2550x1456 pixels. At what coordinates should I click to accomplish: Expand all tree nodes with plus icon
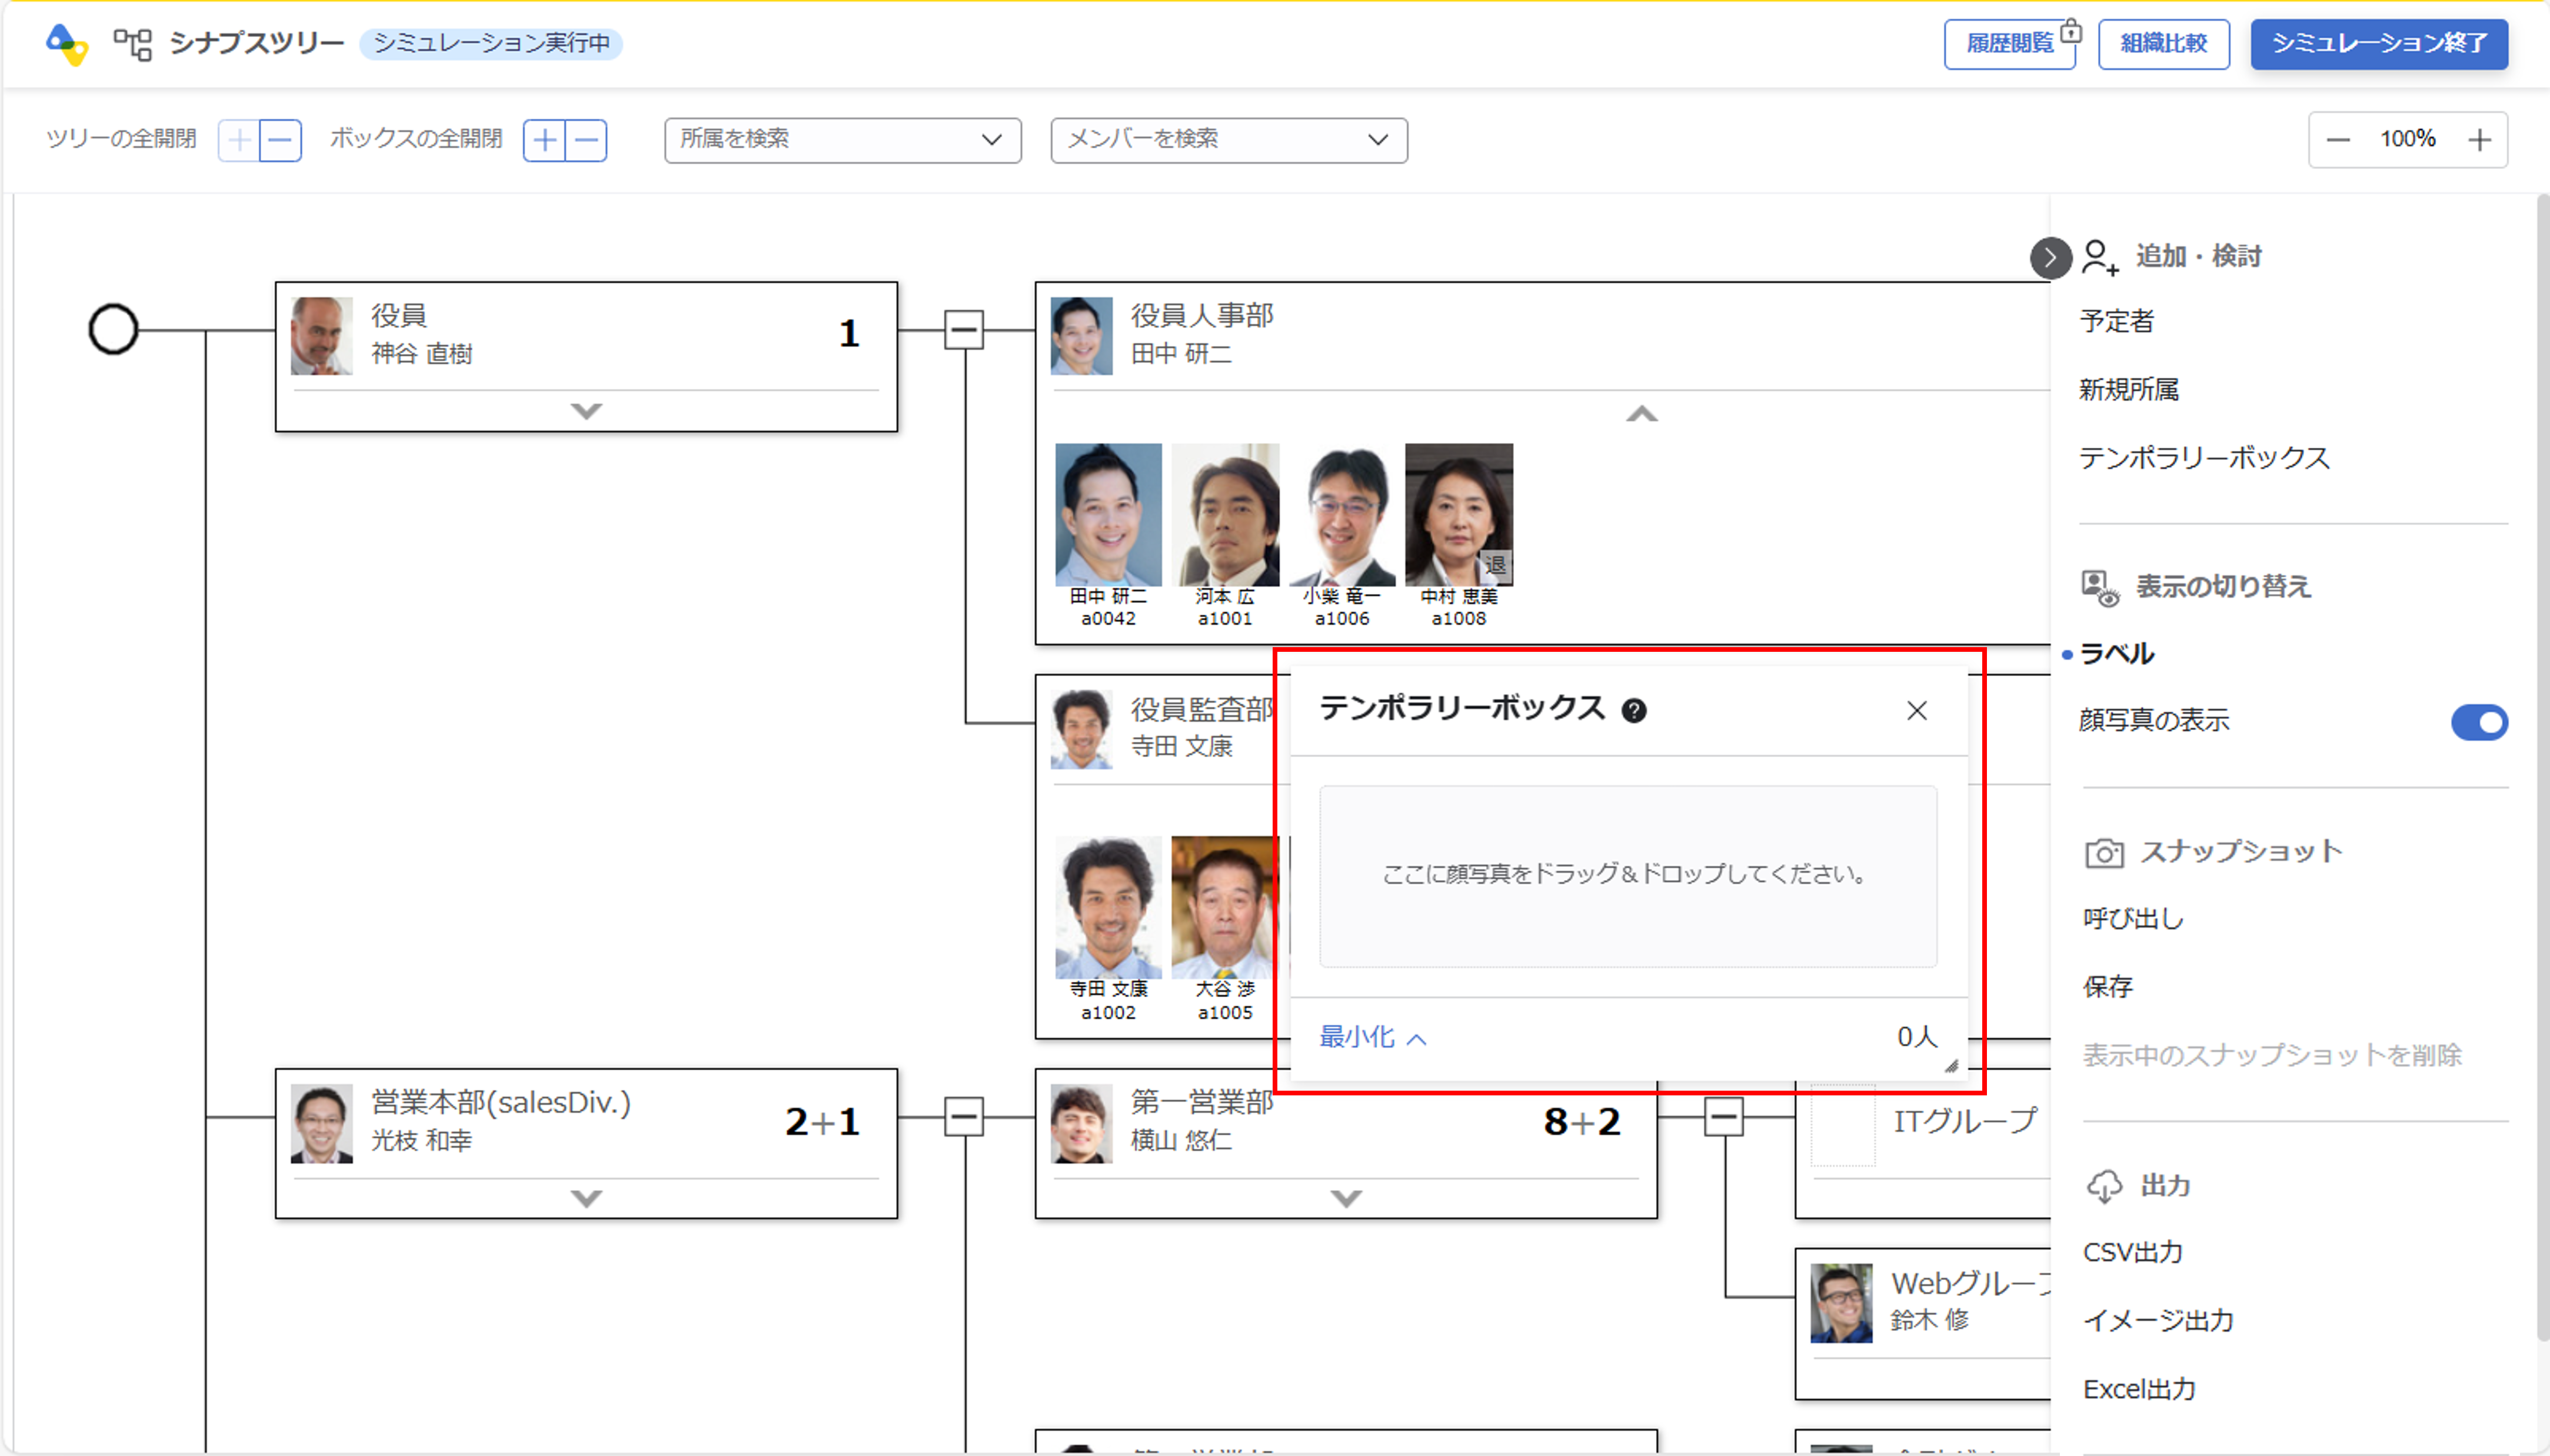[x=239, y=140]
